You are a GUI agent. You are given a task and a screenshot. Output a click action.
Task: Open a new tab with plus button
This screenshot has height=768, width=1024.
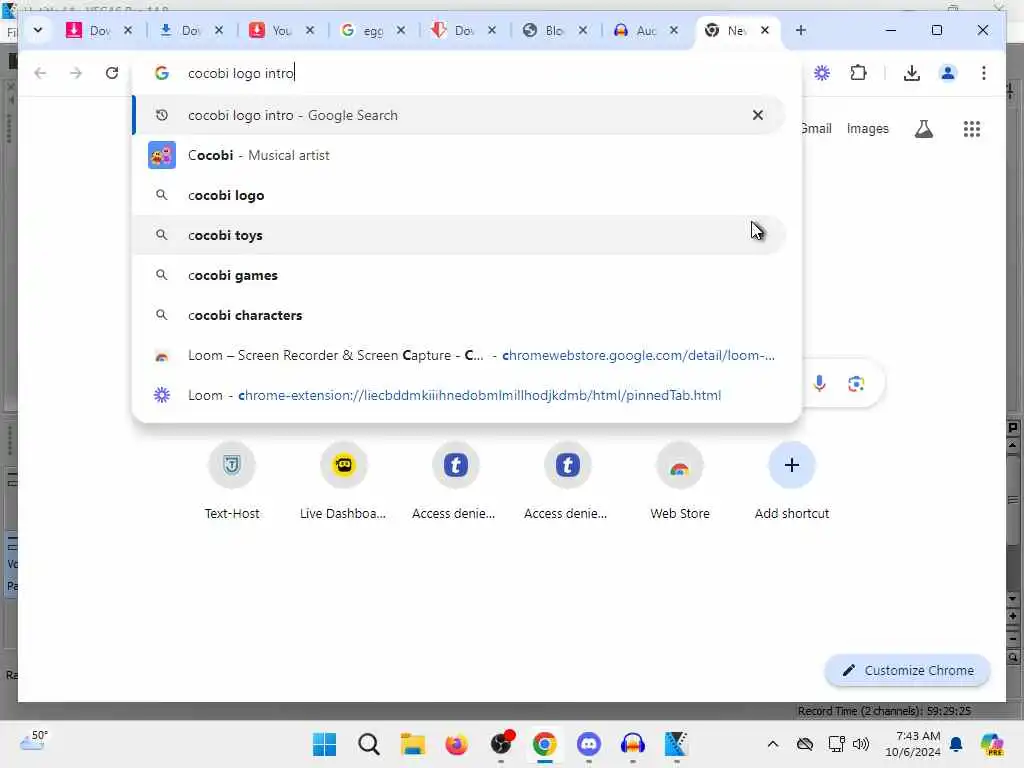pos(801,30)
